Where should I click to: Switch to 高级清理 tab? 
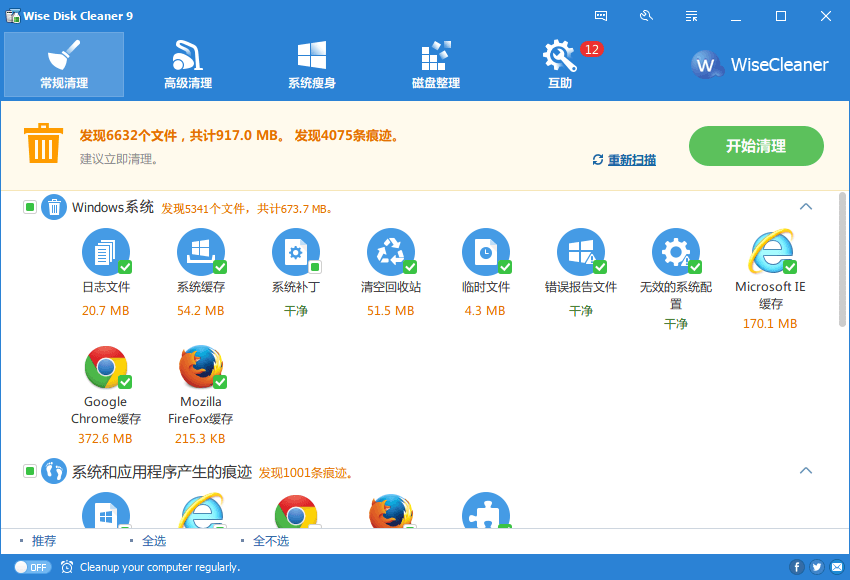coord(188,65)
